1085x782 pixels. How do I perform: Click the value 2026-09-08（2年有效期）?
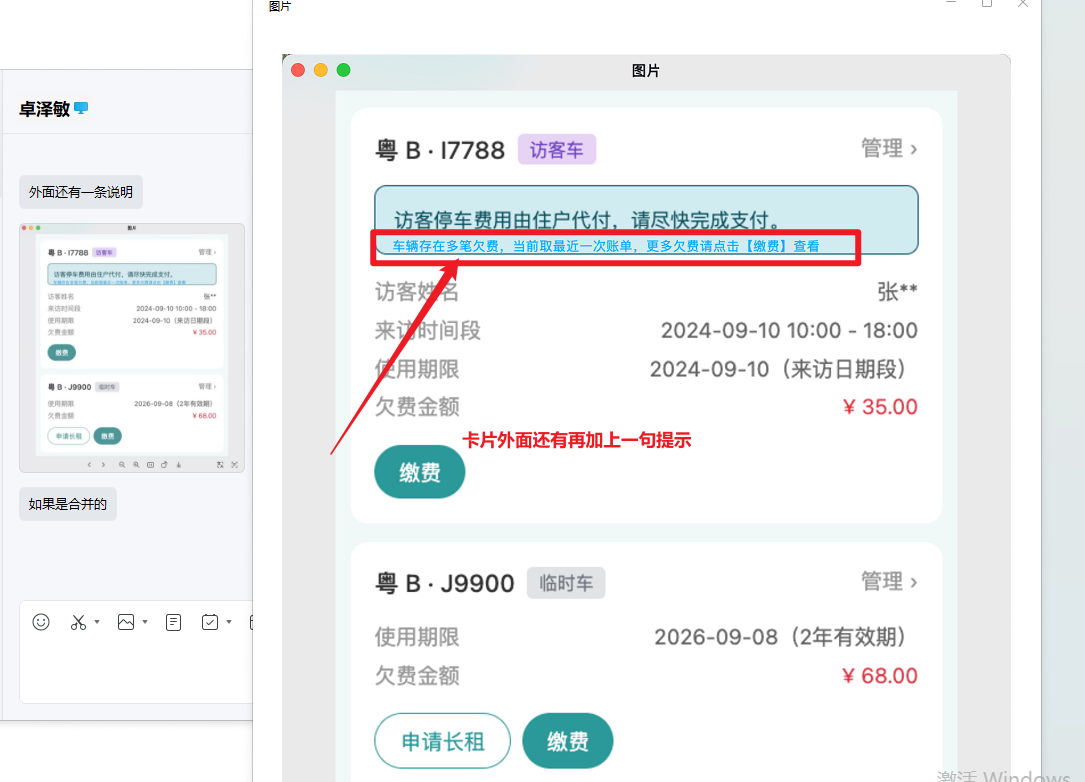[x=780, y=637]
